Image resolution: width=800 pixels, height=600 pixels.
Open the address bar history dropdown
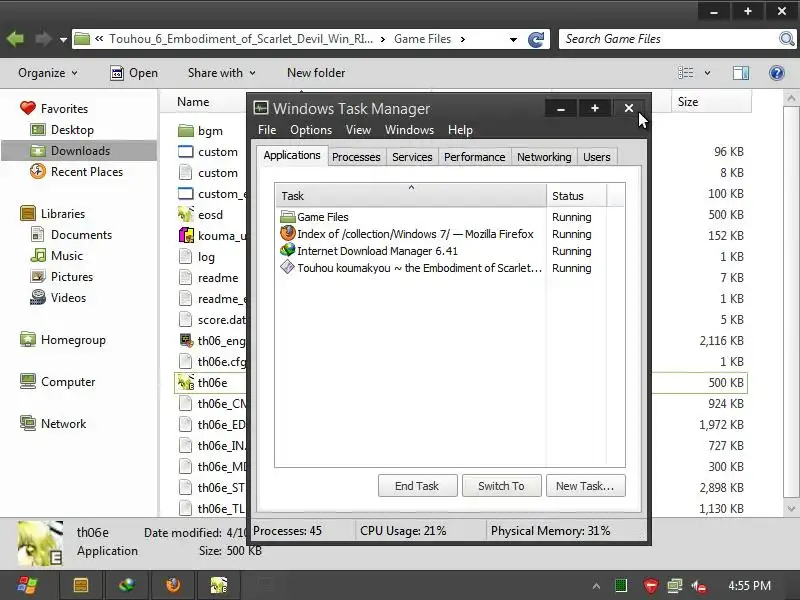click(x=513, y=39)
